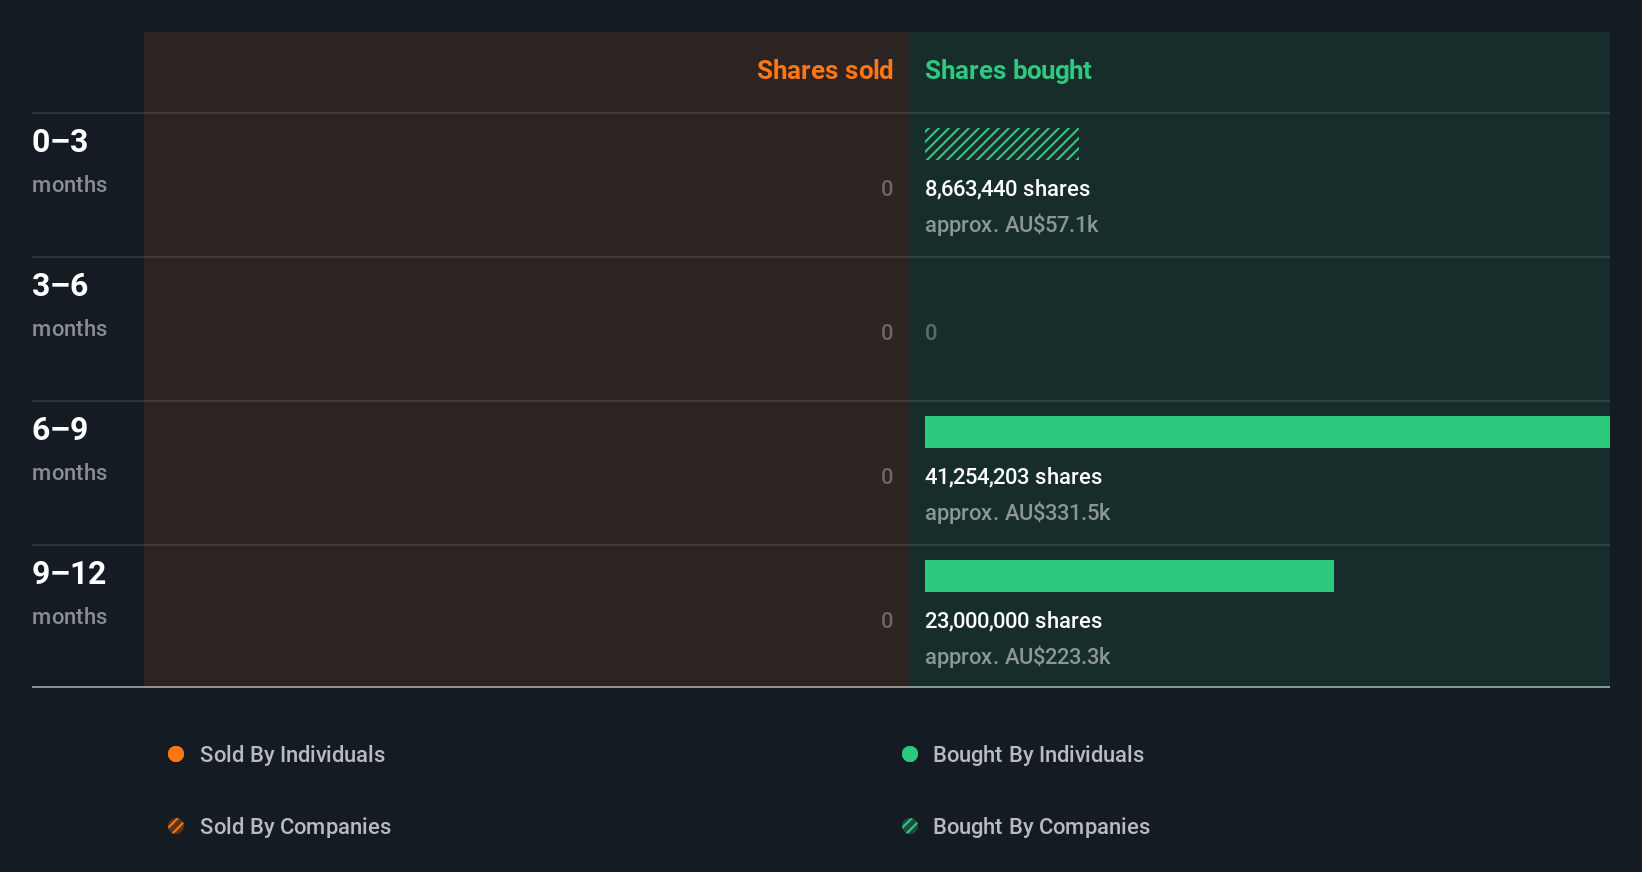Click the striped orange Sold By Companies icon

[x=176, y=826]
